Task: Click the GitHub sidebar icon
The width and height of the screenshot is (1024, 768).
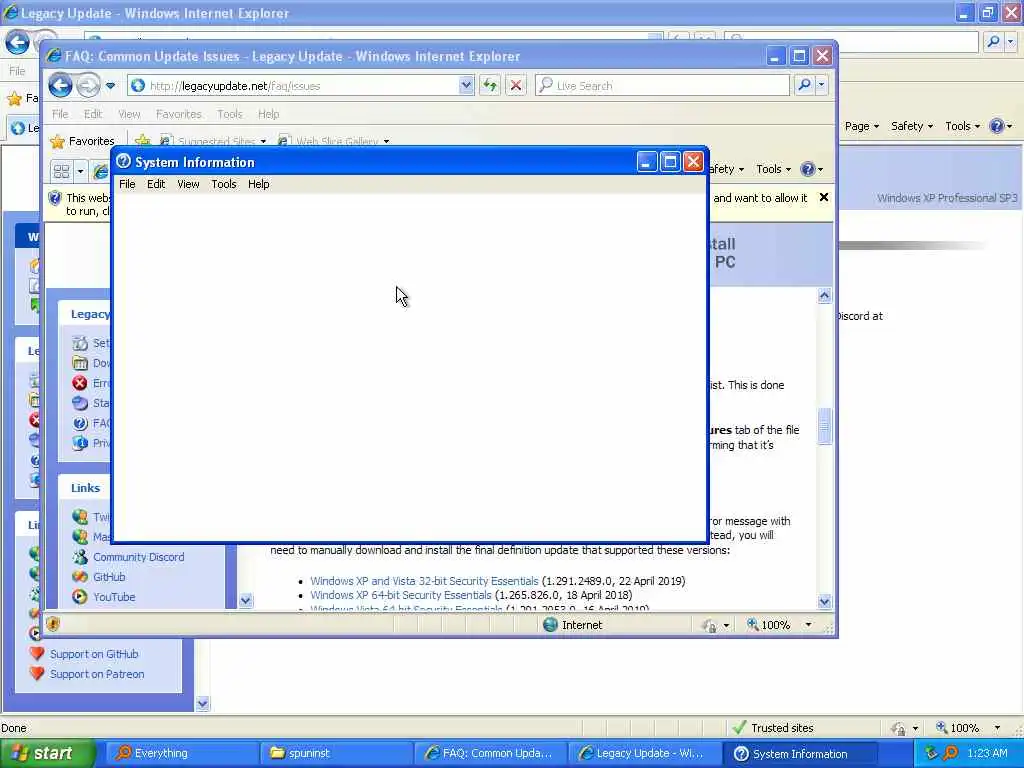Action: point(80,577)
